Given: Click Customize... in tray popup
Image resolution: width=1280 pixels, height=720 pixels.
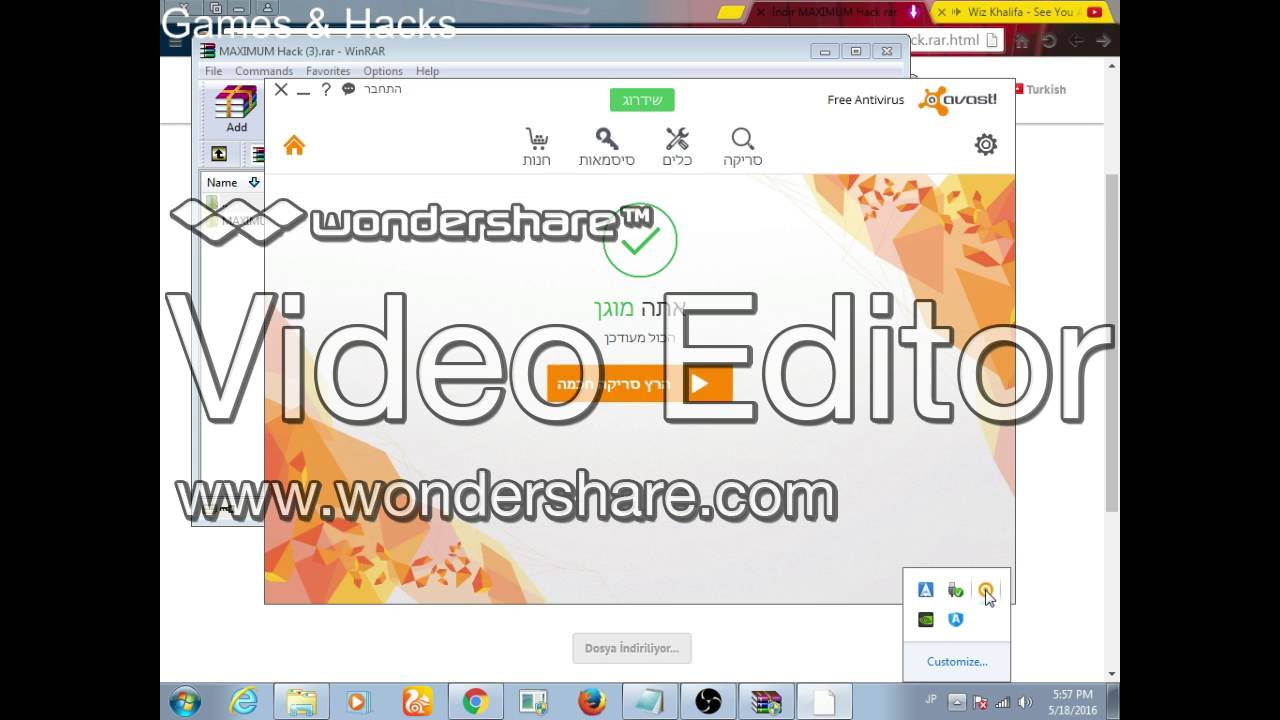Looking at the screenshot, I should click(x=957, y=661).
